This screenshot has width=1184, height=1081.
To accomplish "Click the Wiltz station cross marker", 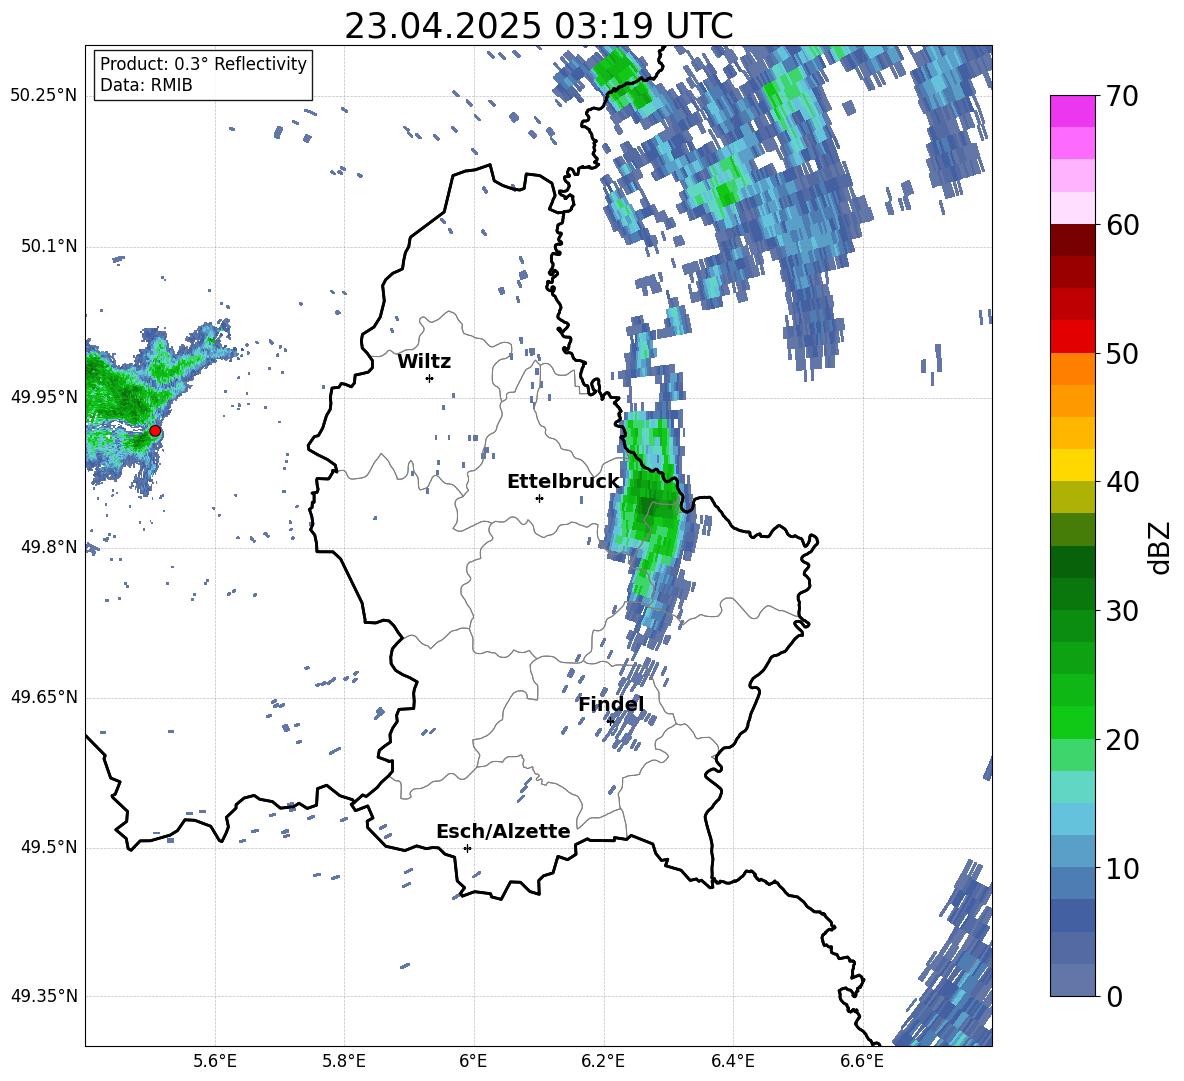I will [430, 378].
